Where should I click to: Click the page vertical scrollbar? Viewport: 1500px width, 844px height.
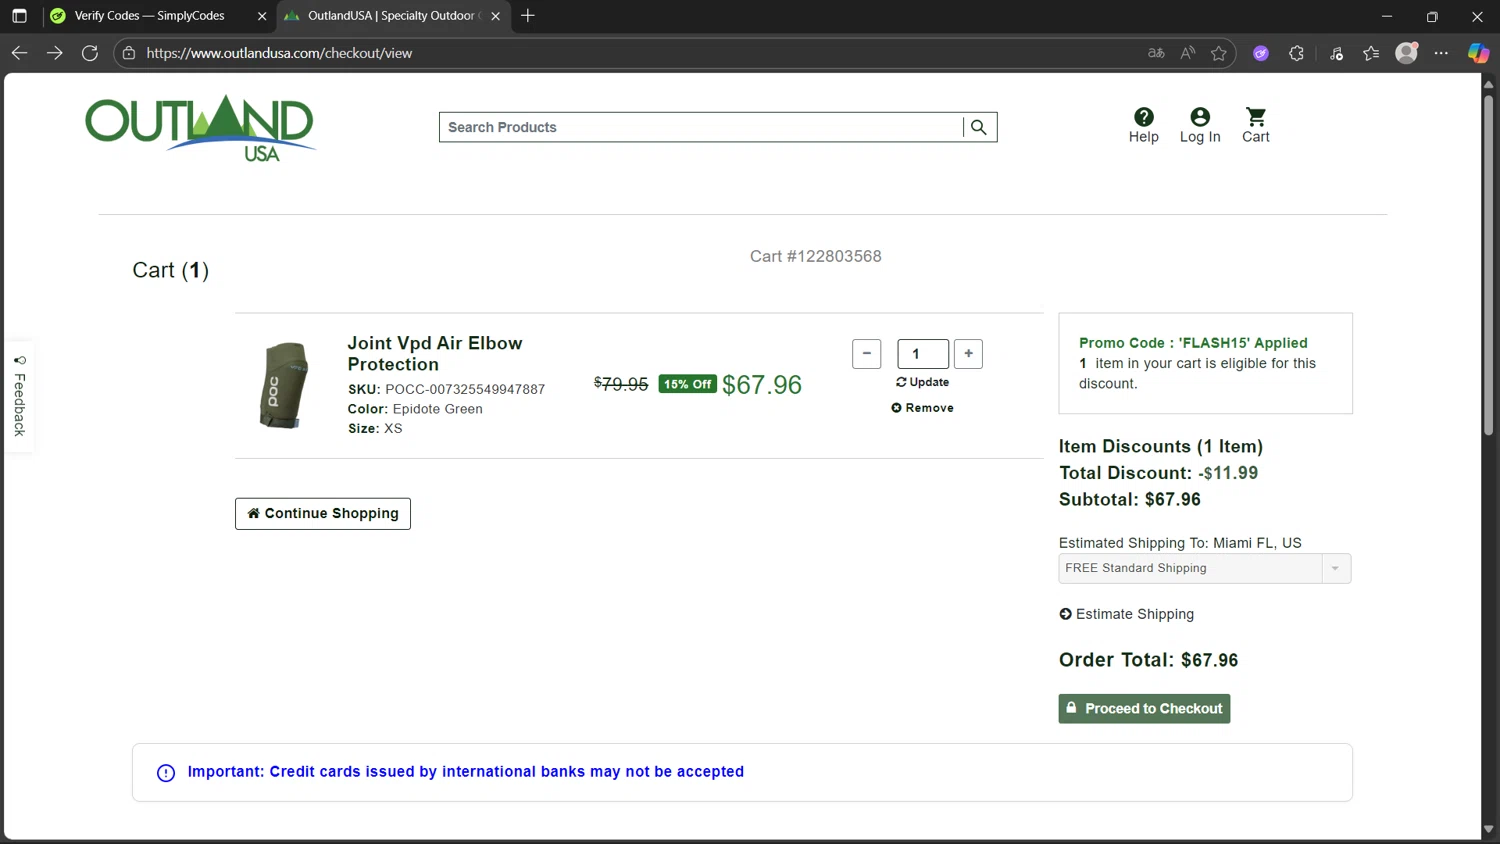point(1488,265)
